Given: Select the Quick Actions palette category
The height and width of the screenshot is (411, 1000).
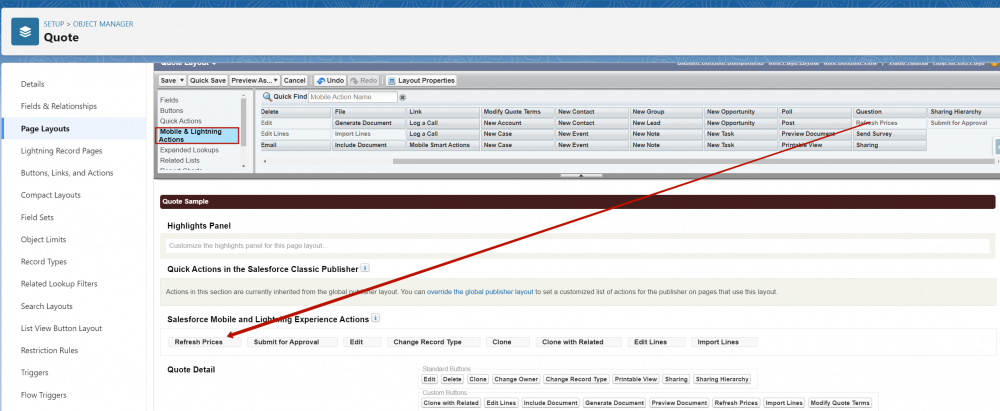Looking at the screenshot, I should click(180, 121).
